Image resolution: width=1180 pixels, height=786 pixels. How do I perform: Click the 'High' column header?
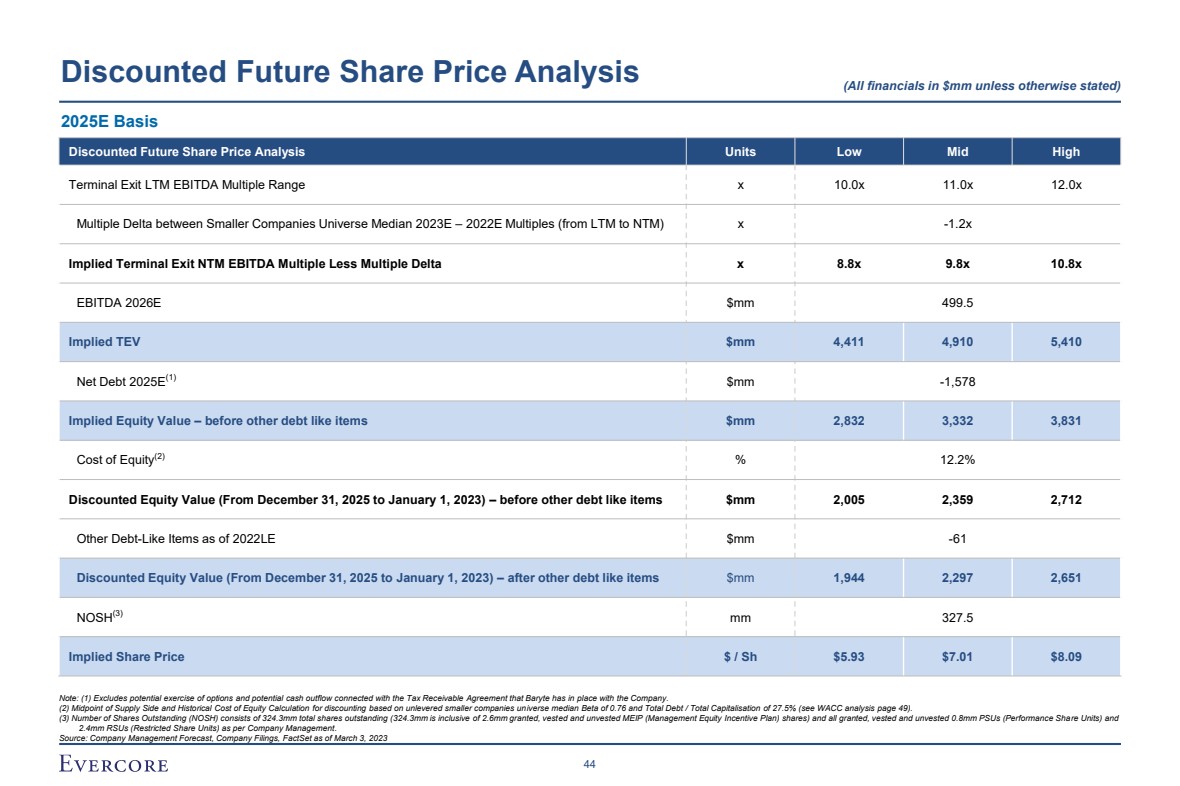pos(1066,152)
